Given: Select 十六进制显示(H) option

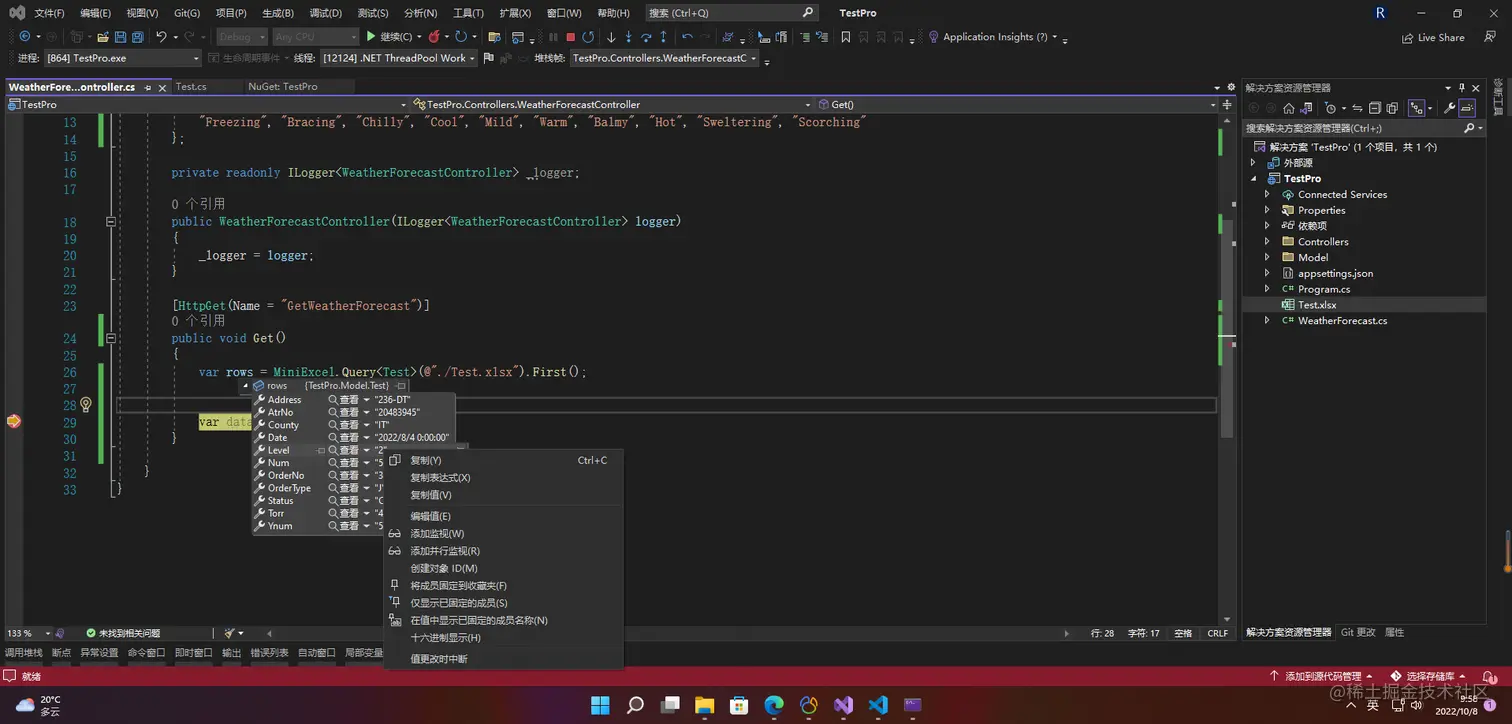Looking at the screenshot, I should pyautogui.click(x=503, y=637).
